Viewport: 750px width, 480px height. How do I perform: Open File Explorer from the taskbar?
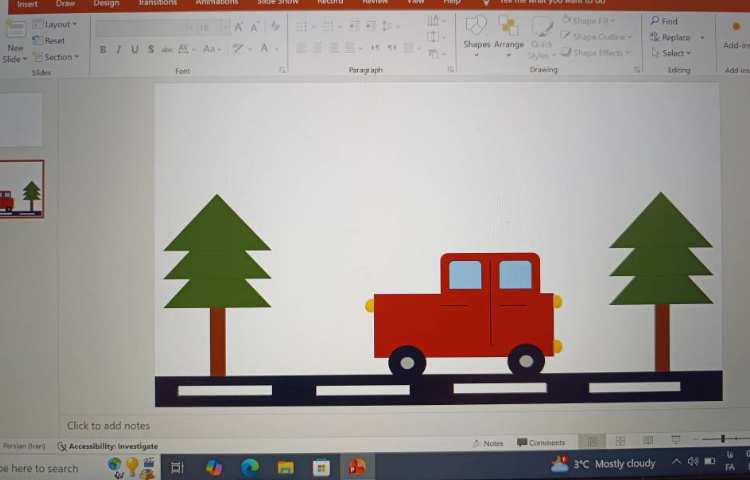click(285, 466)
